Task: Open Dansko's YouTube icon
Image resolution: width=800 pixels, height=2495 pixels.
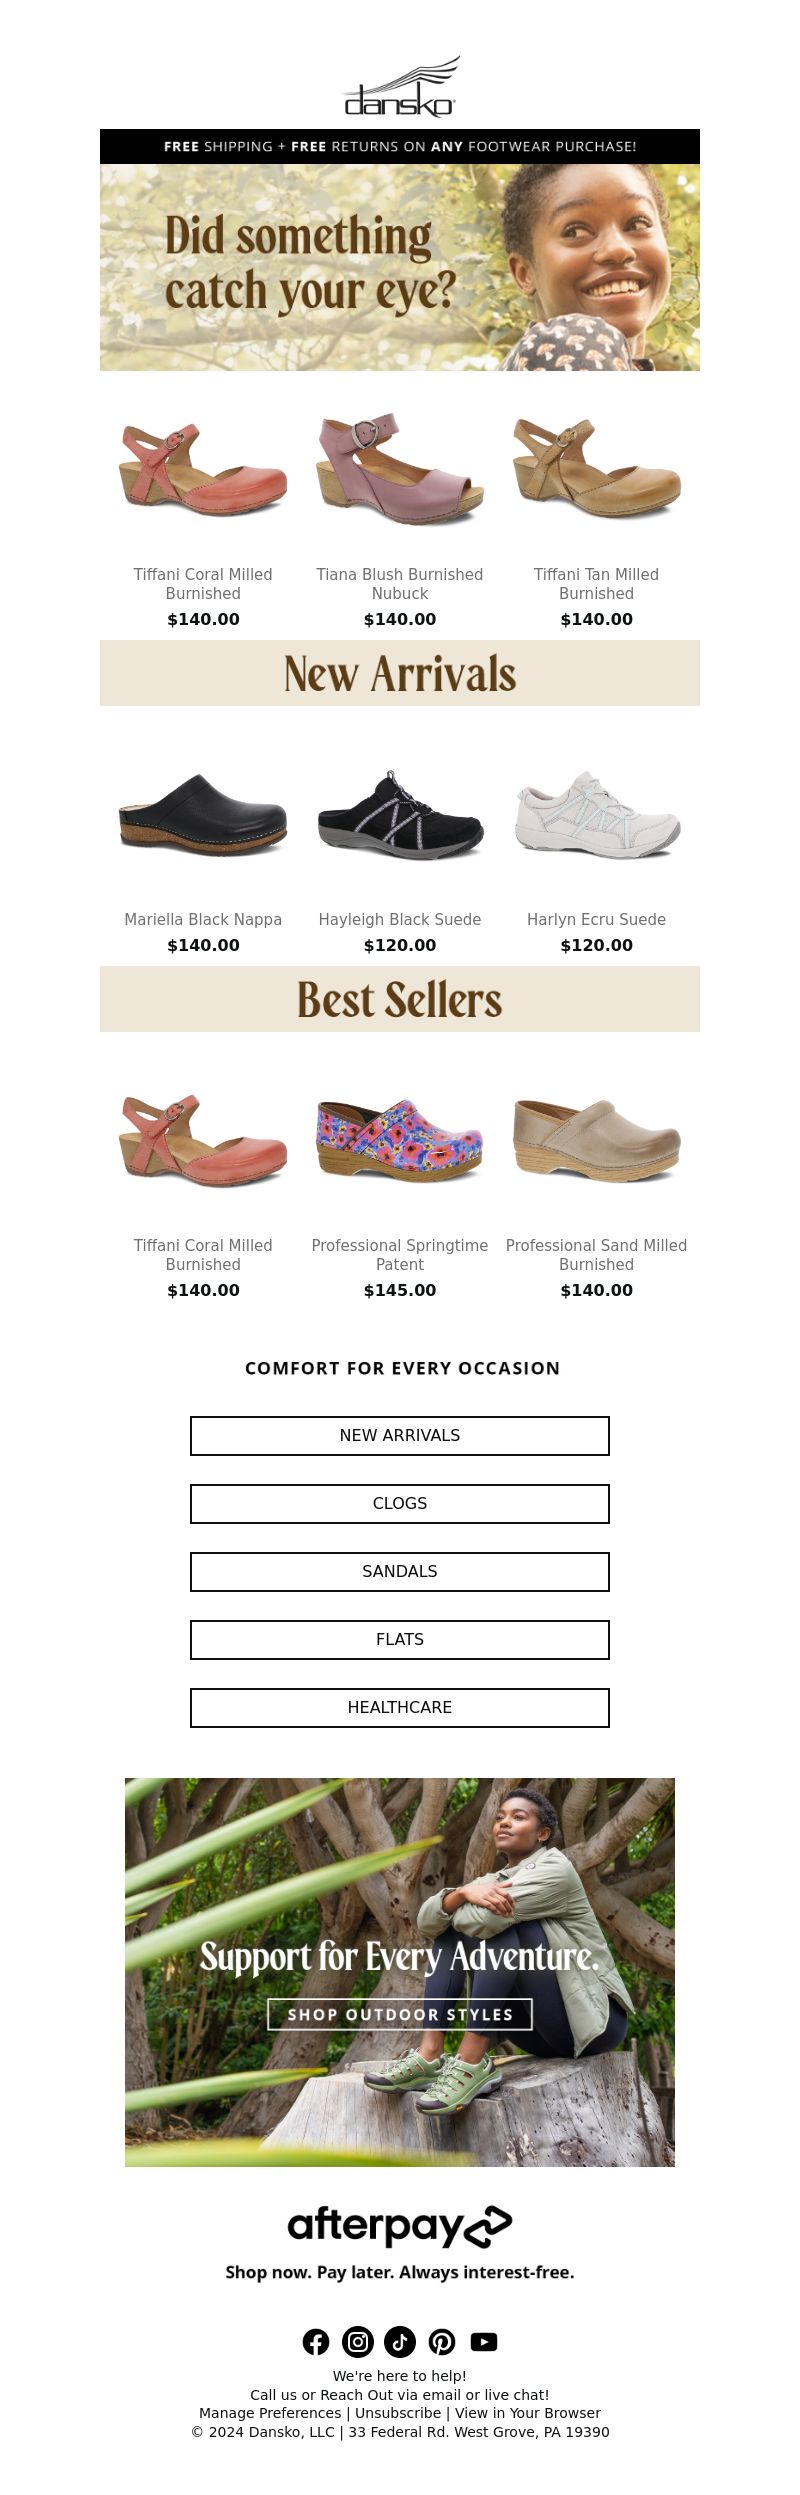Action: [x=484, y=2341]
